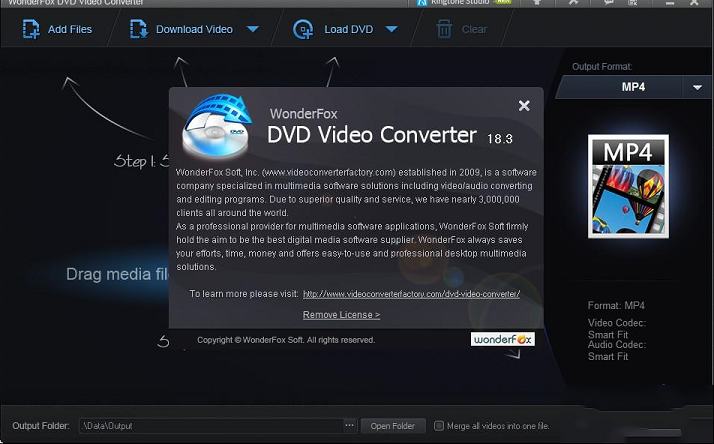This screenshot has width=714, height=444.
Task: Click the Download Video button
Action: click(x=181, y=29)
